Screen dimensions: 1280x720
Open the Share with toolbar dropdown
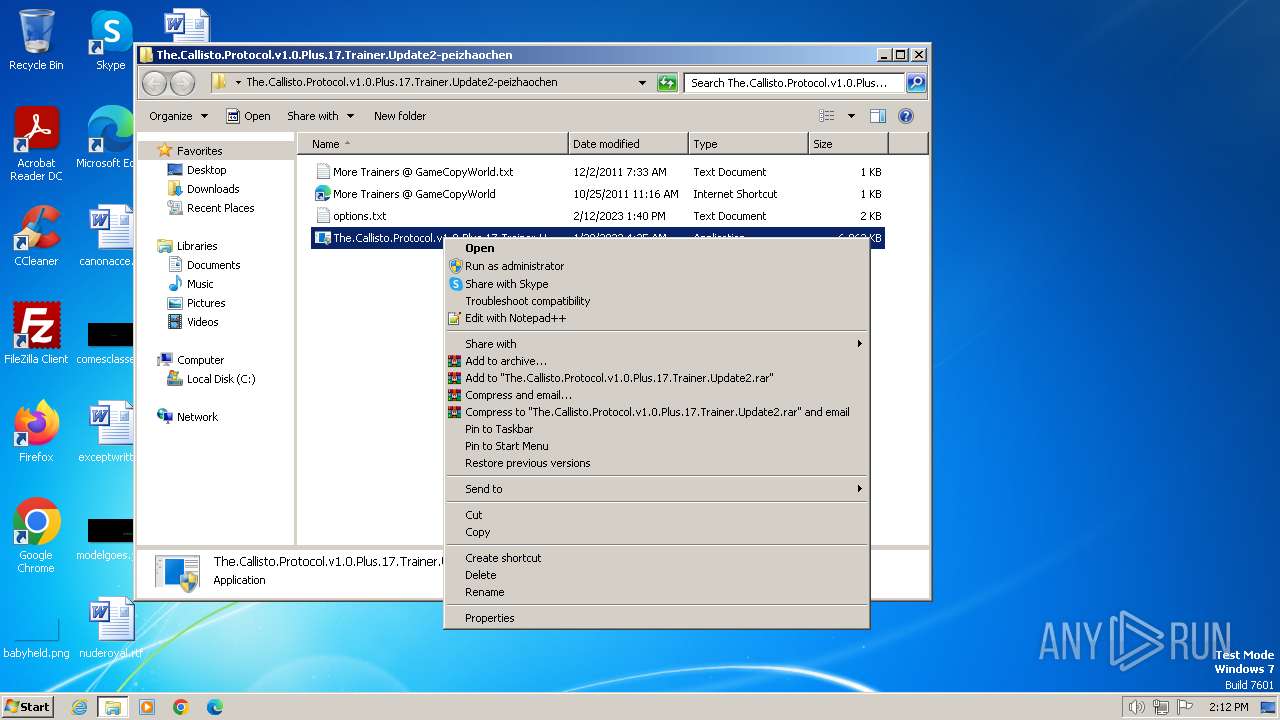(320, 116)
